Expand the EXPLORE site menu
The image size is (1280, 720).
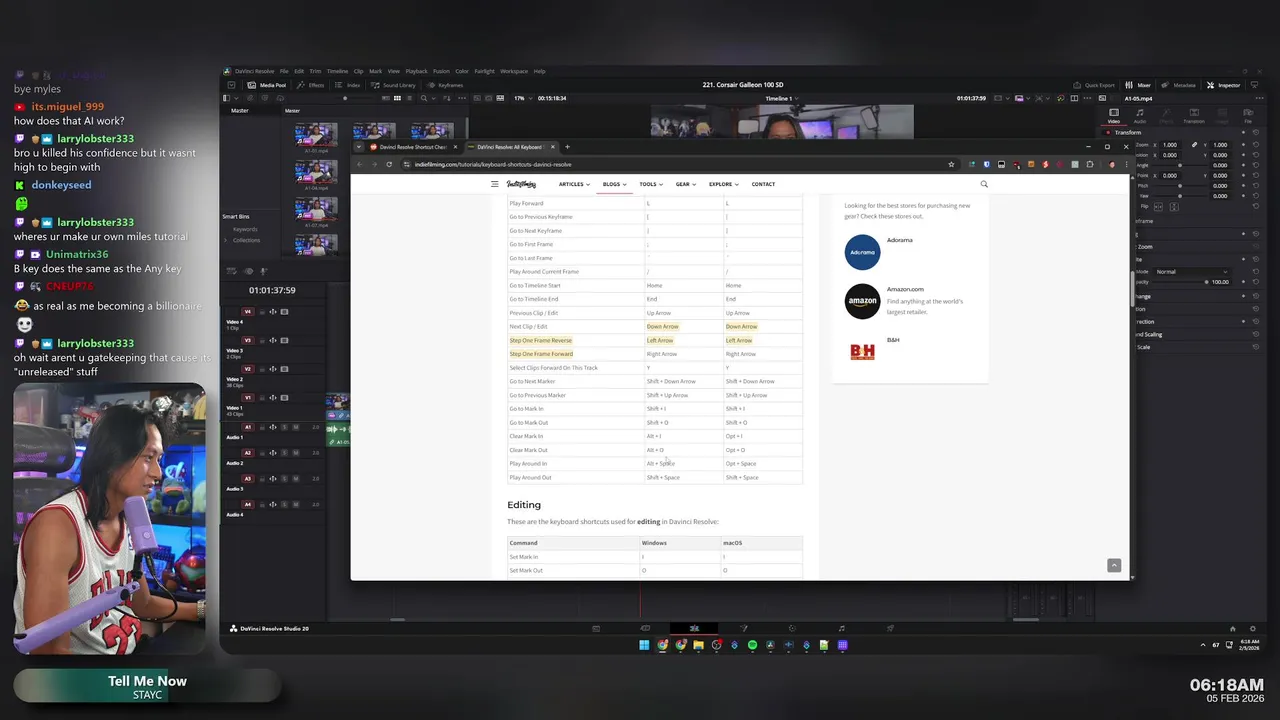click(724, 184)
